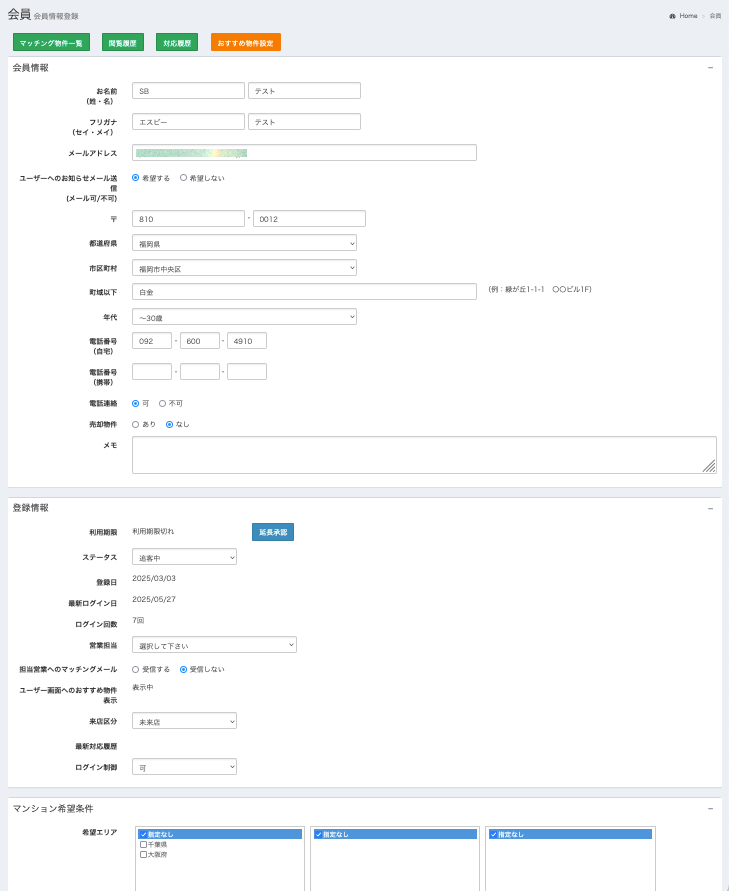
Task: Open the 営業担当 dropdown
Action: [214, 644]
